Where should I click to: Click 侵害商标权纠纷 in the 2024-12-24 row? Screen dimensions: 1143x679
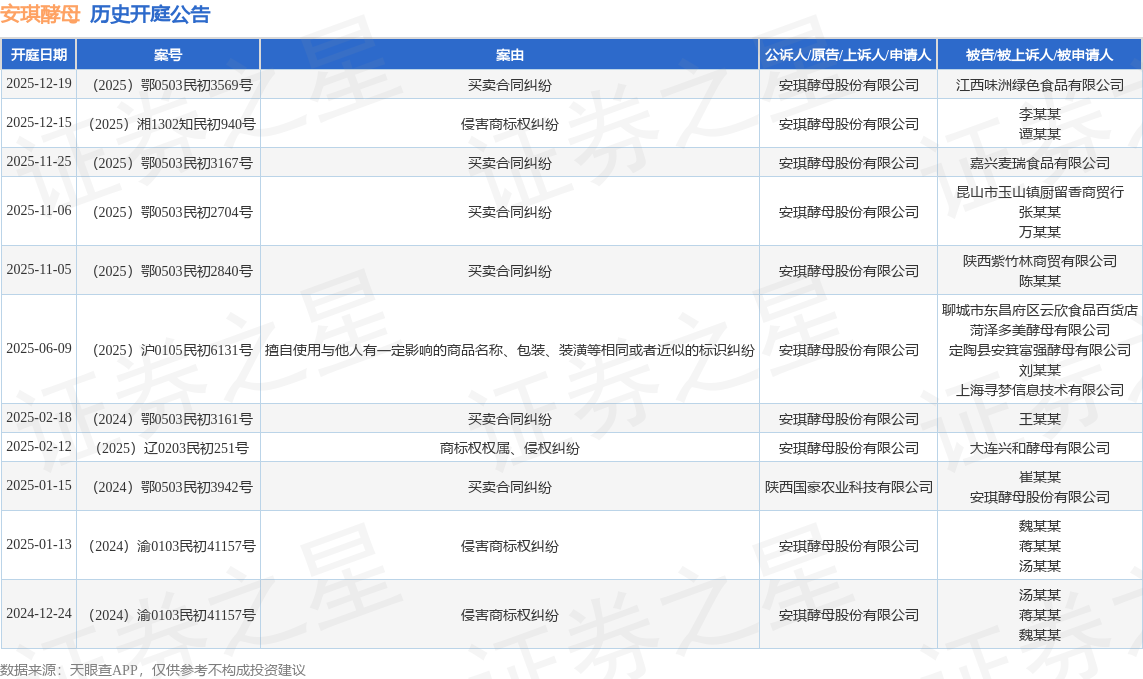click(x=510, y=616)
